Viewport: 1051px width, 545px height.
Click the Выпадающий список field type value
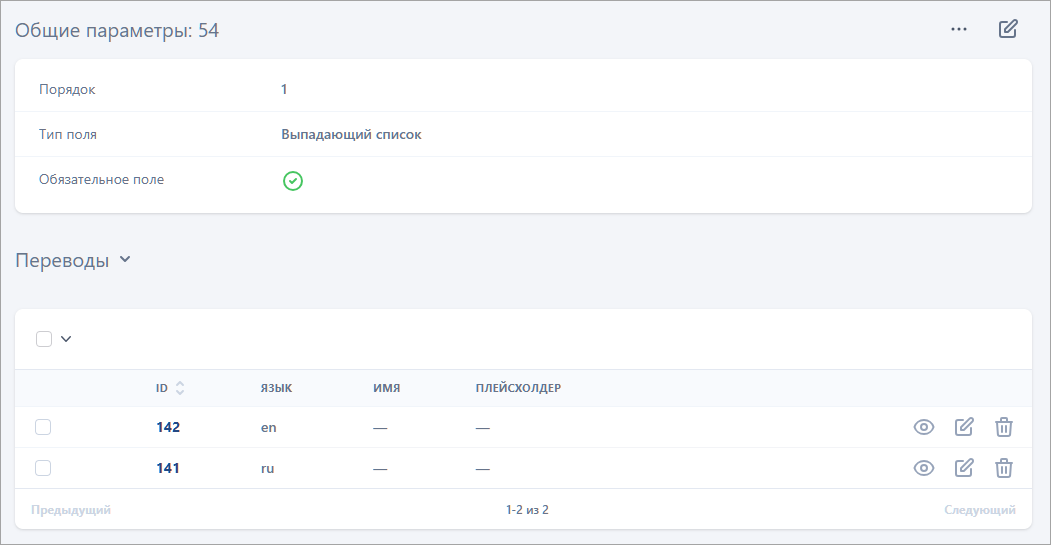[x=351, y=134]
